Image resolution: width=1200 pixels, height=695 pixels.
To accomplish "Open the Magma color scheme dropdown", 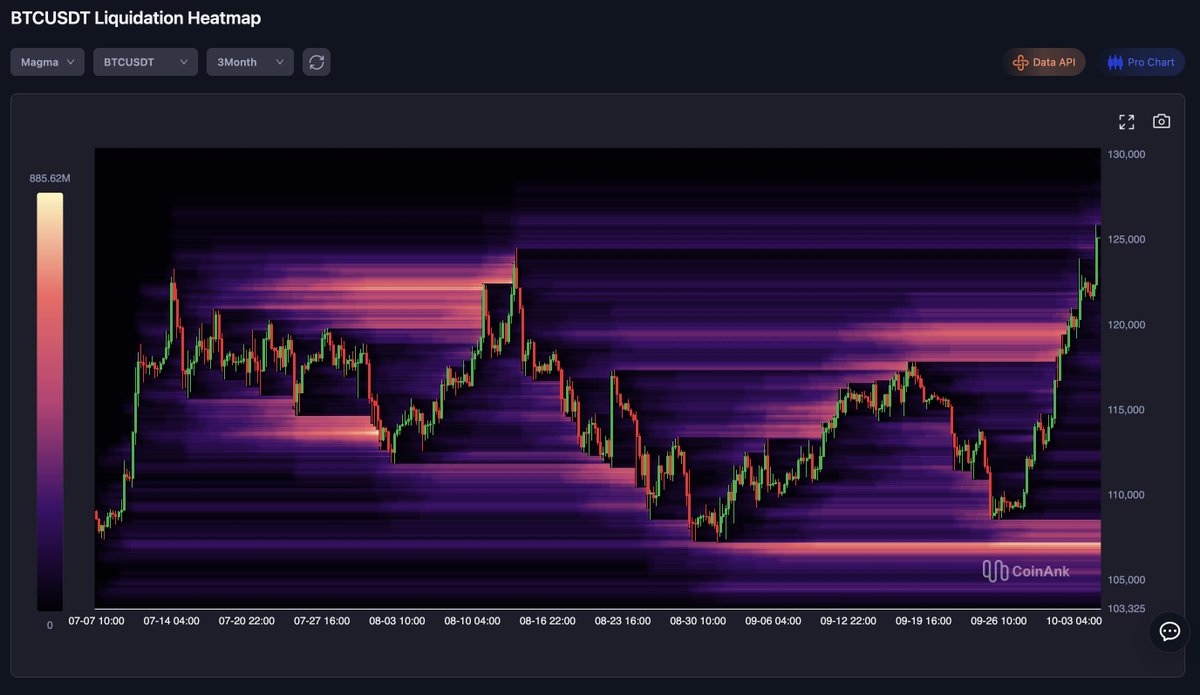I will point(46,61).
